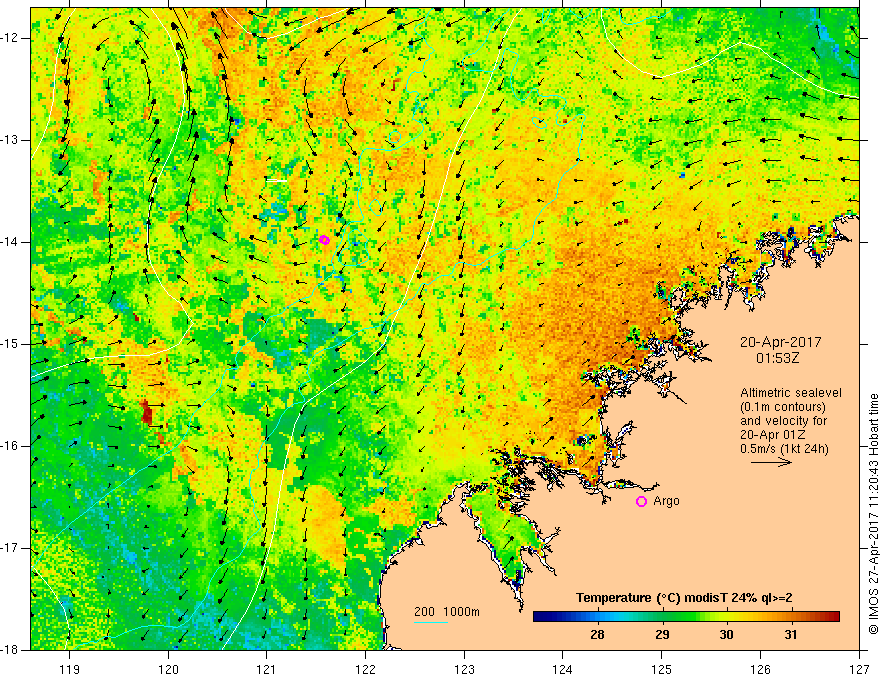Click the Argo legend circle marker

[641, 502]
